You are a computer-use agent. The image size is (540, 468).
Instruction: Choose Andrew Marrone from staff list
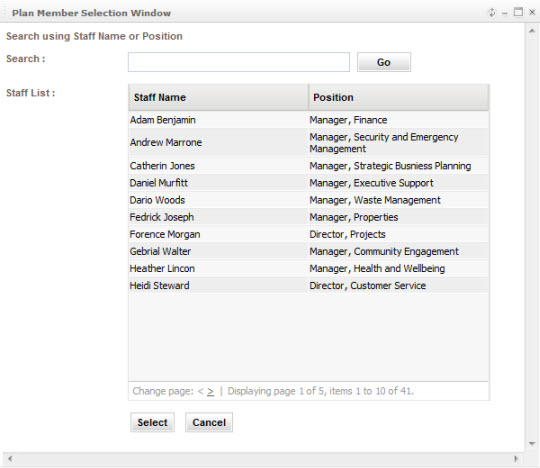coord(309,143)
